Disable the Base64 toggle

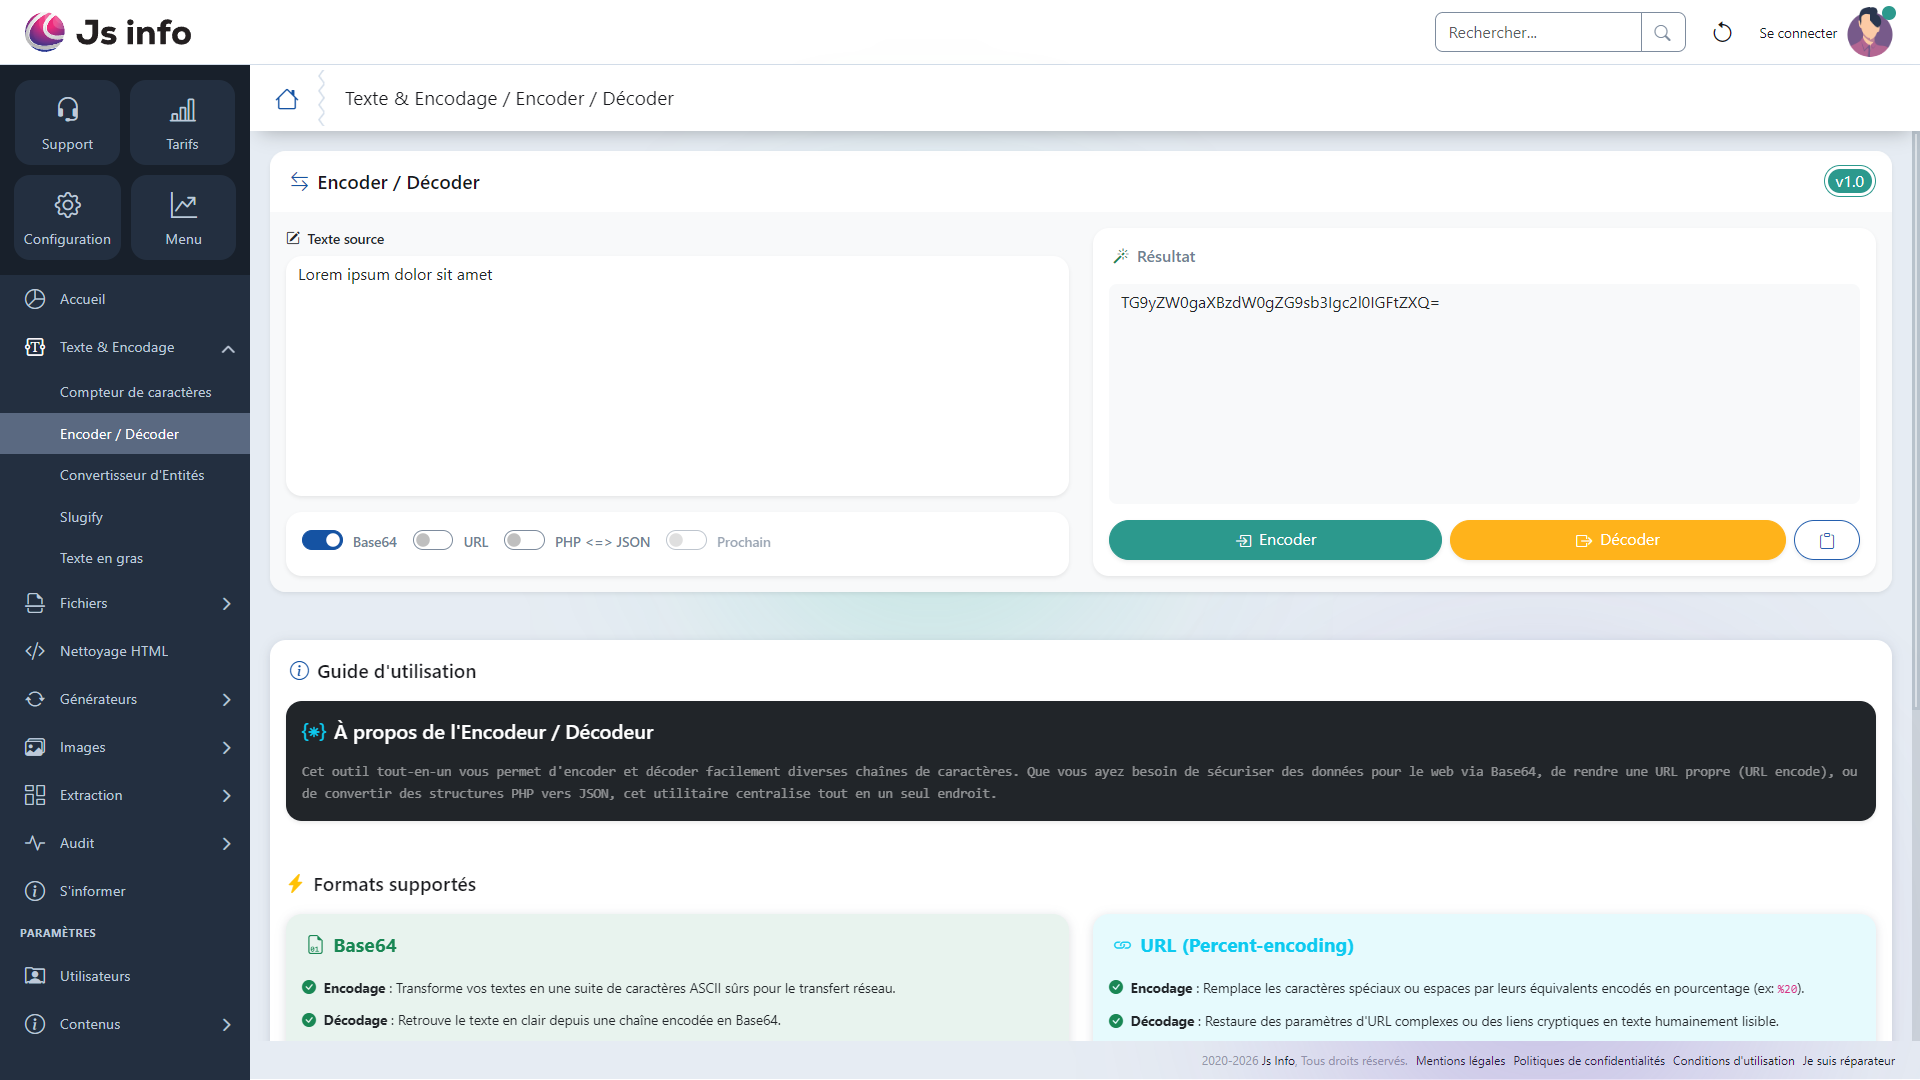pos(322,540)
